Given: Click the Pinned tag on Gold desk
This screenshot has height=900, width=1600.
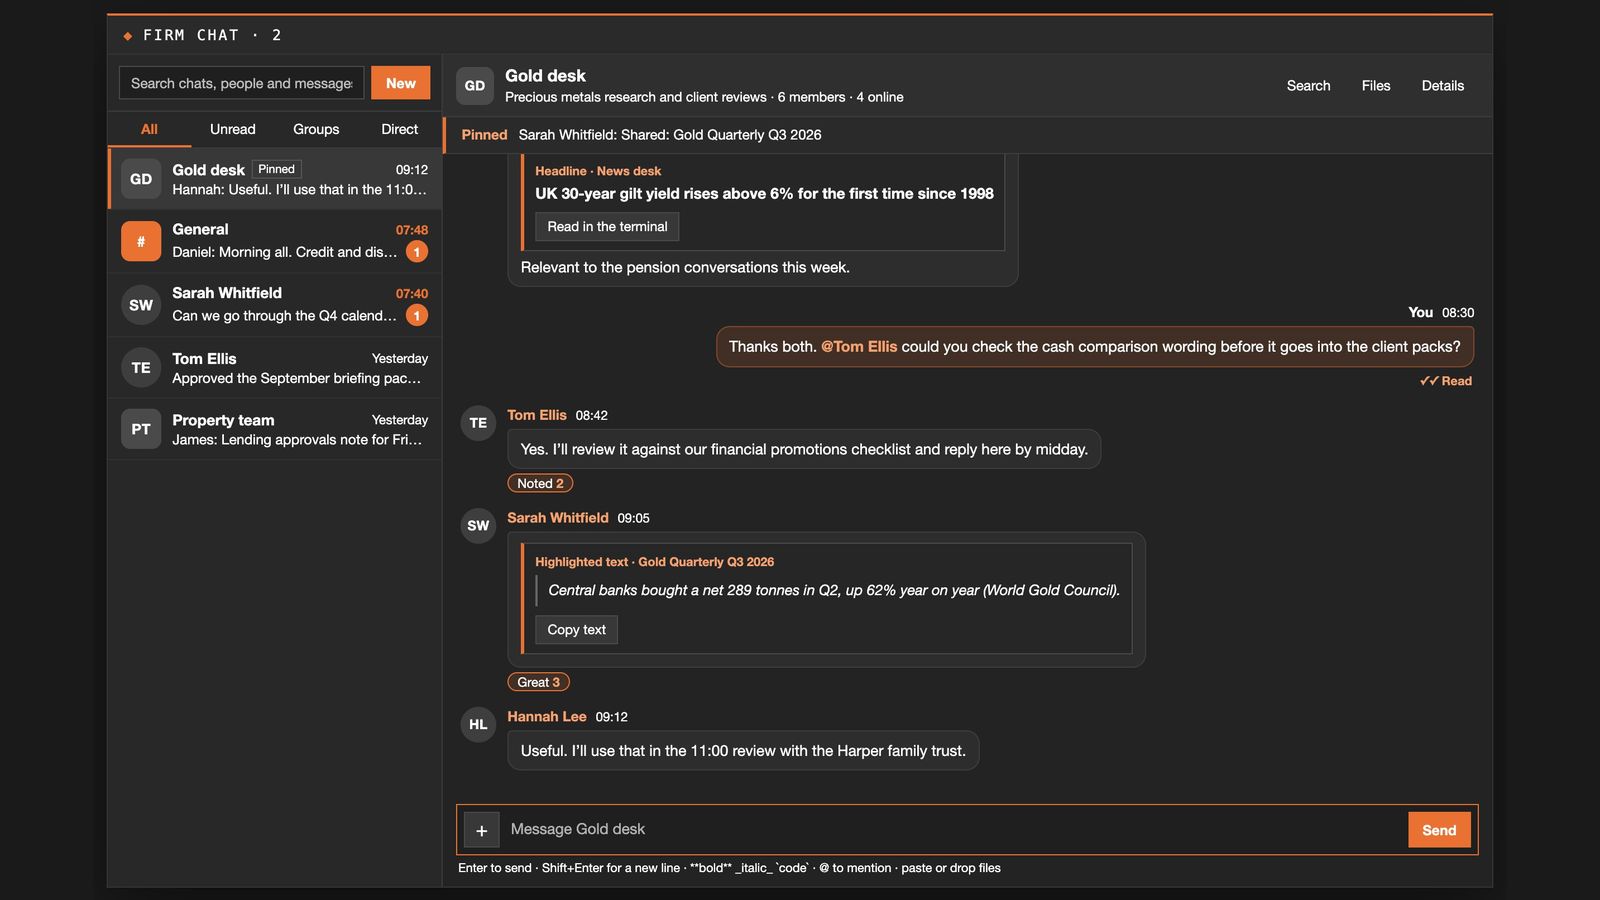Looking at the screenshot, I should (x=277, y=169).
